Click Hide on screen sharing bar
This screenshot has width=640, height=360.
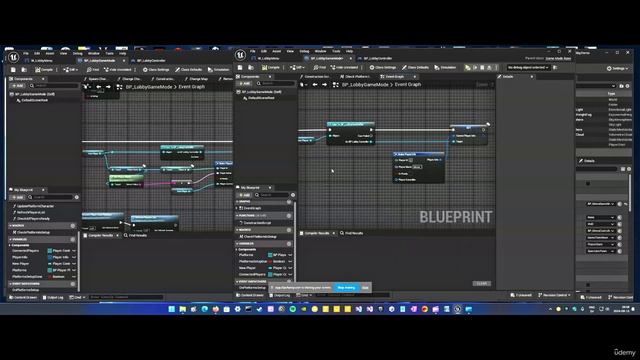point(365,288)
